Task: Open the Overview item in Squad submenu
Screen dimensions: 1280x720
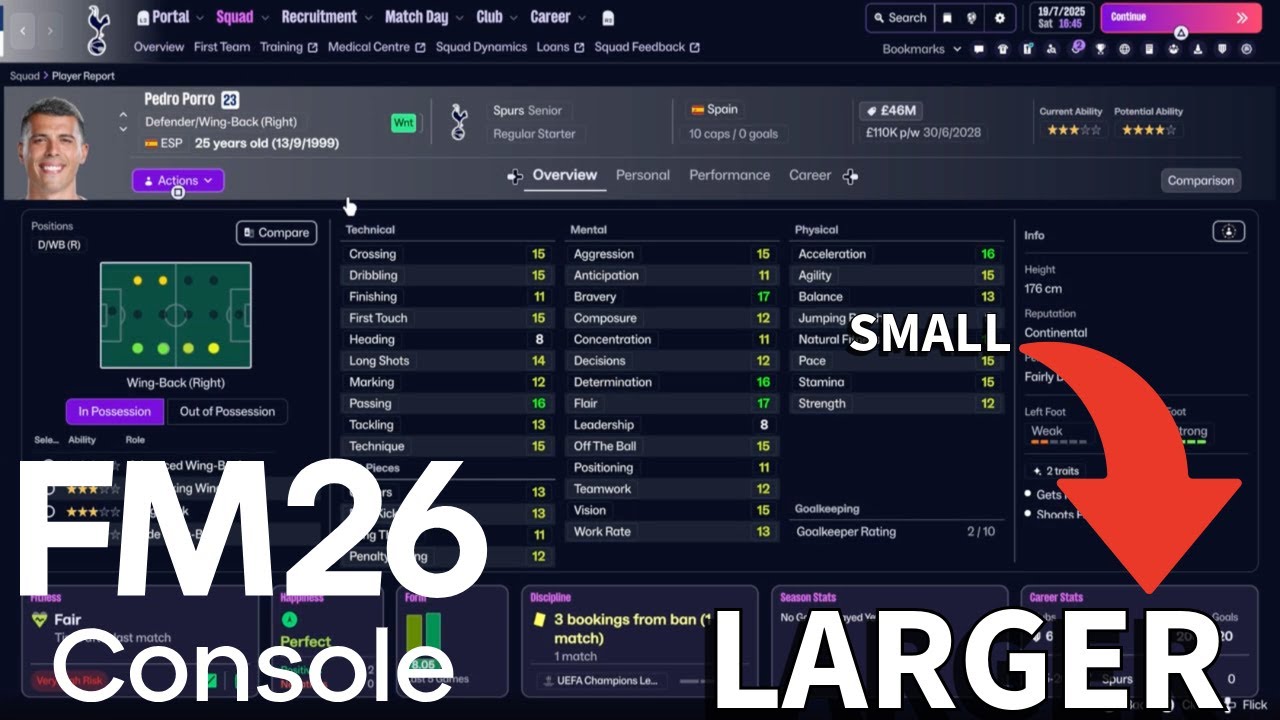Action: click(159, 47)
